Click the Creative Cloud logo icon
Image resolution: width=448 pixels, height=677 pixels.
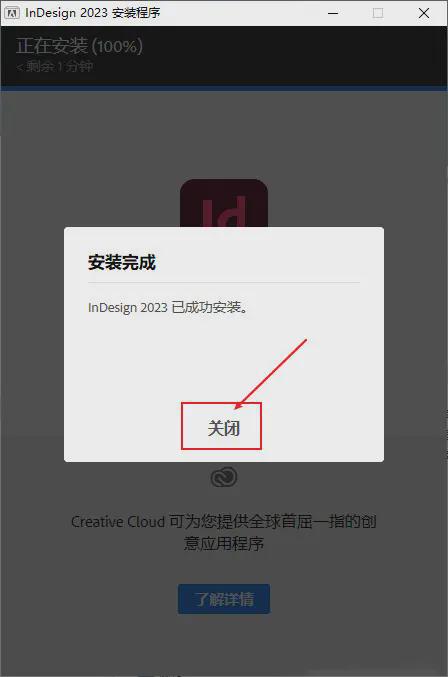coord(224,477)
